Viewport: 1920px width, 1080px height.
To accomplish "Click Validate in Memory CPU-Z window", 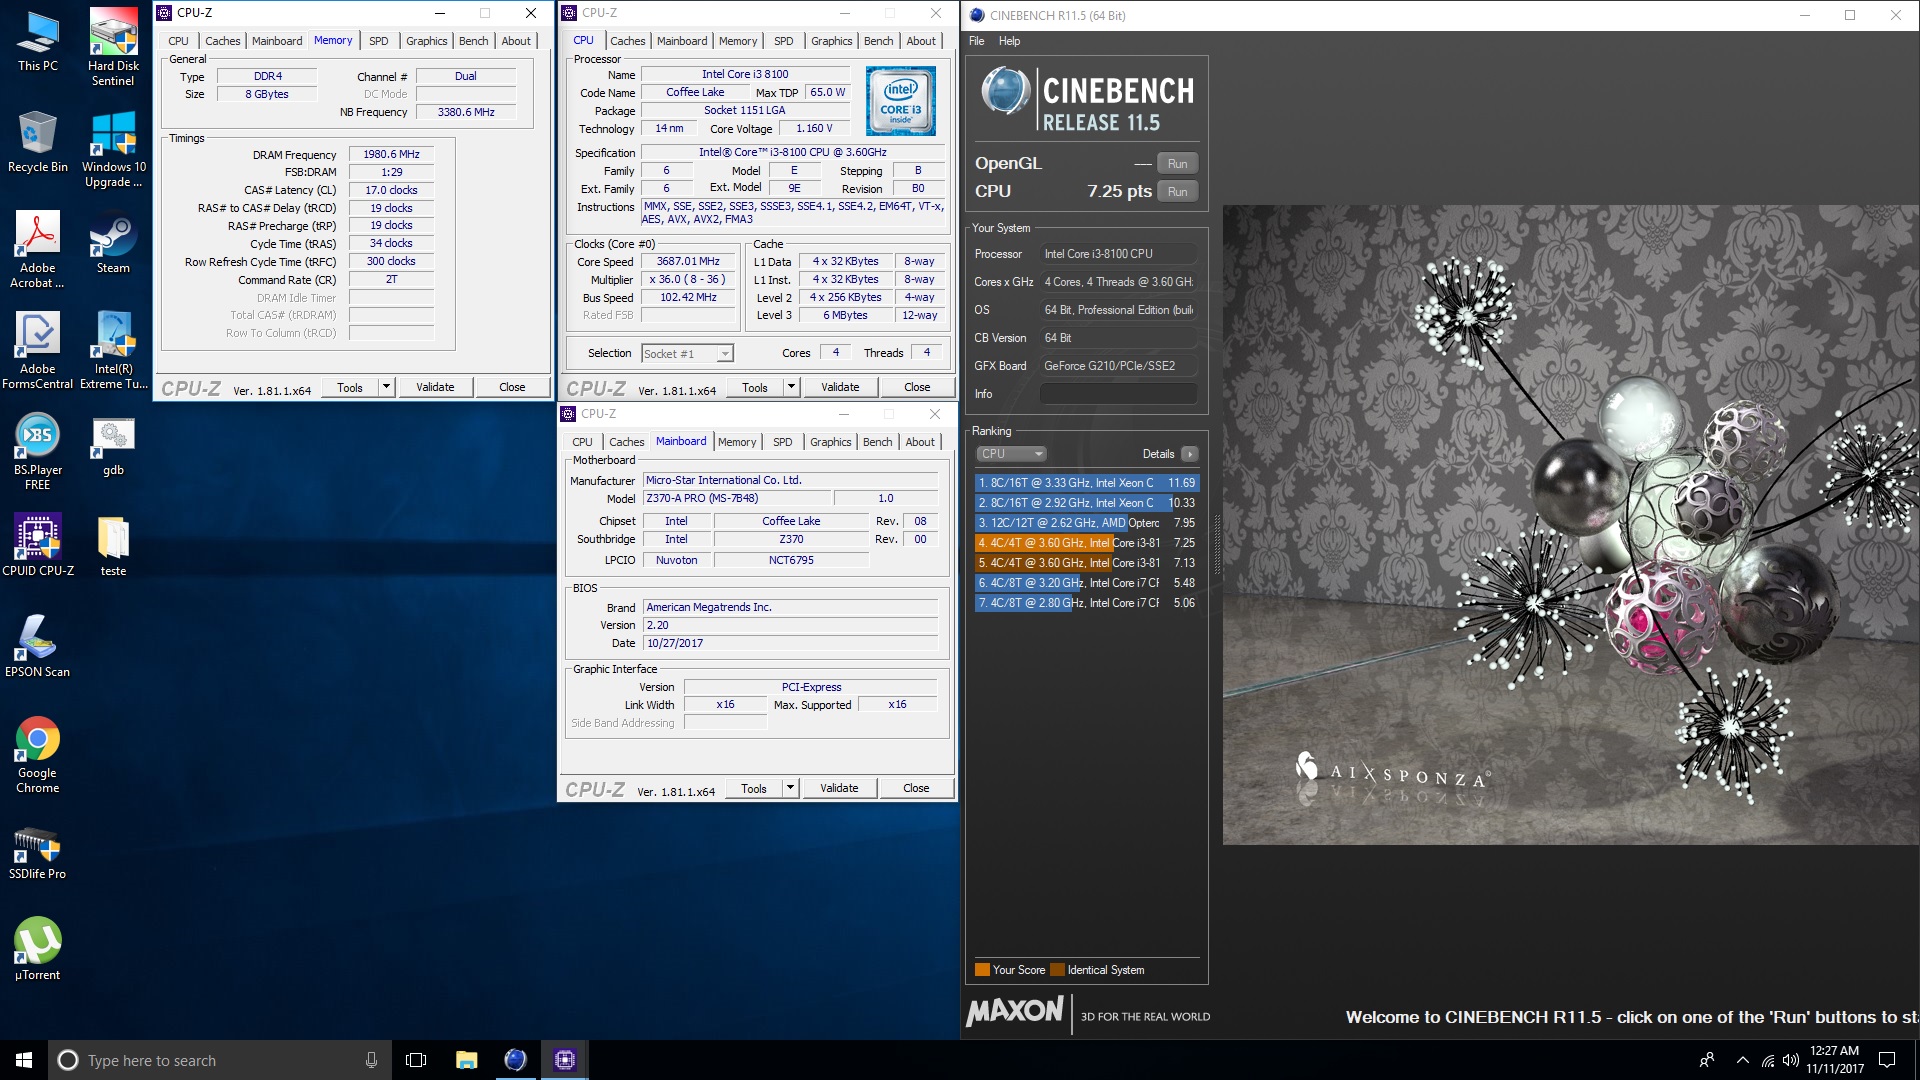I will pyautogui.click(x=435, y=387).
